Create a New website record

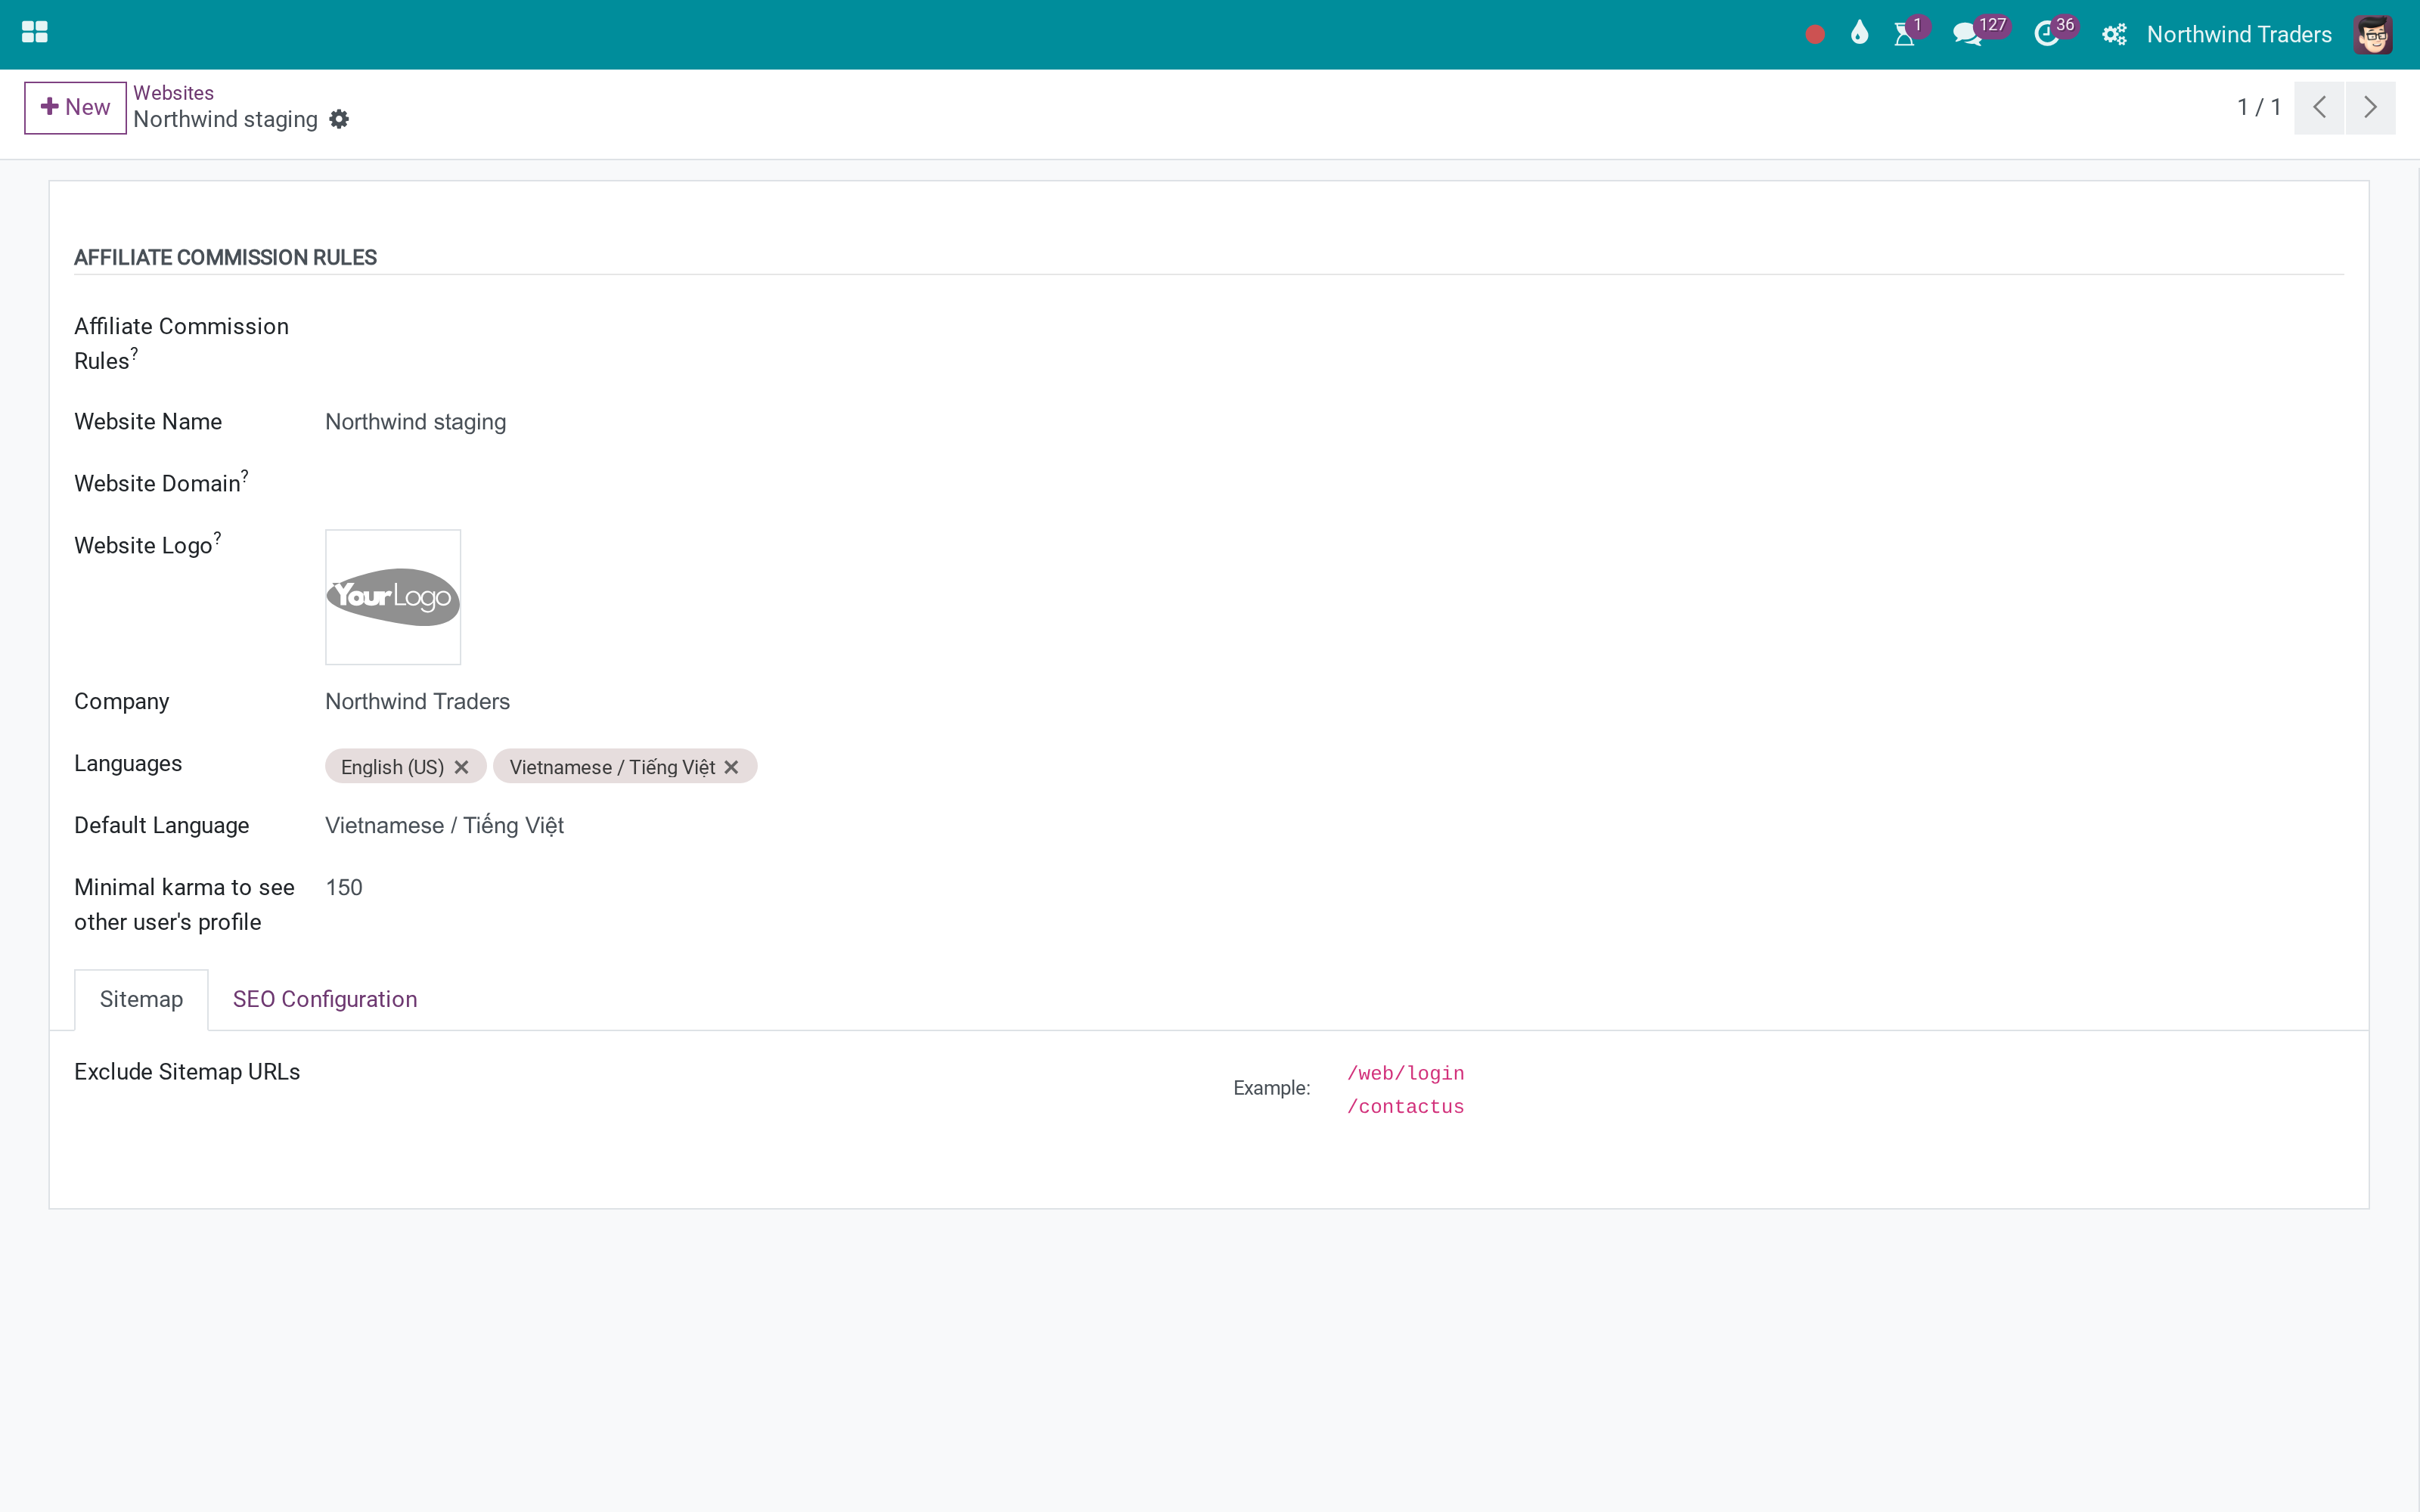point(75,107)
